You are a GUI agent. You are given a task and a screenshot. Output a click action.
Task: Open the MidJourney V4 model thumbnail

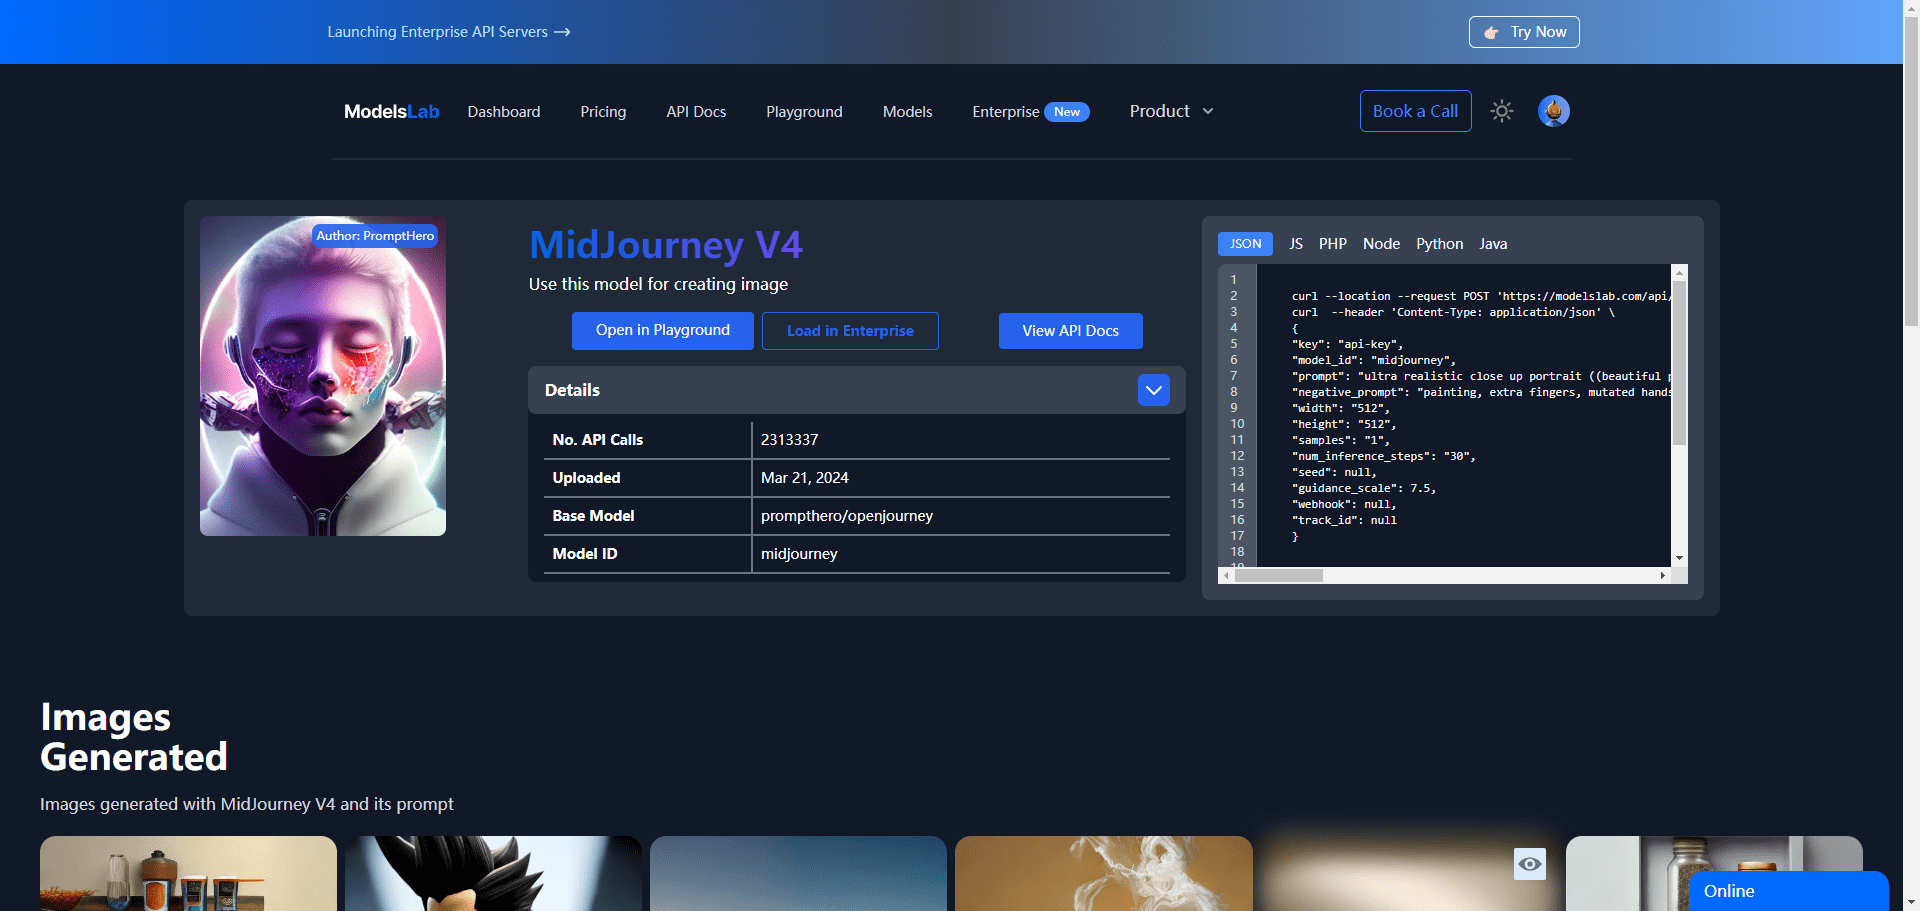(x=323, y=376)
